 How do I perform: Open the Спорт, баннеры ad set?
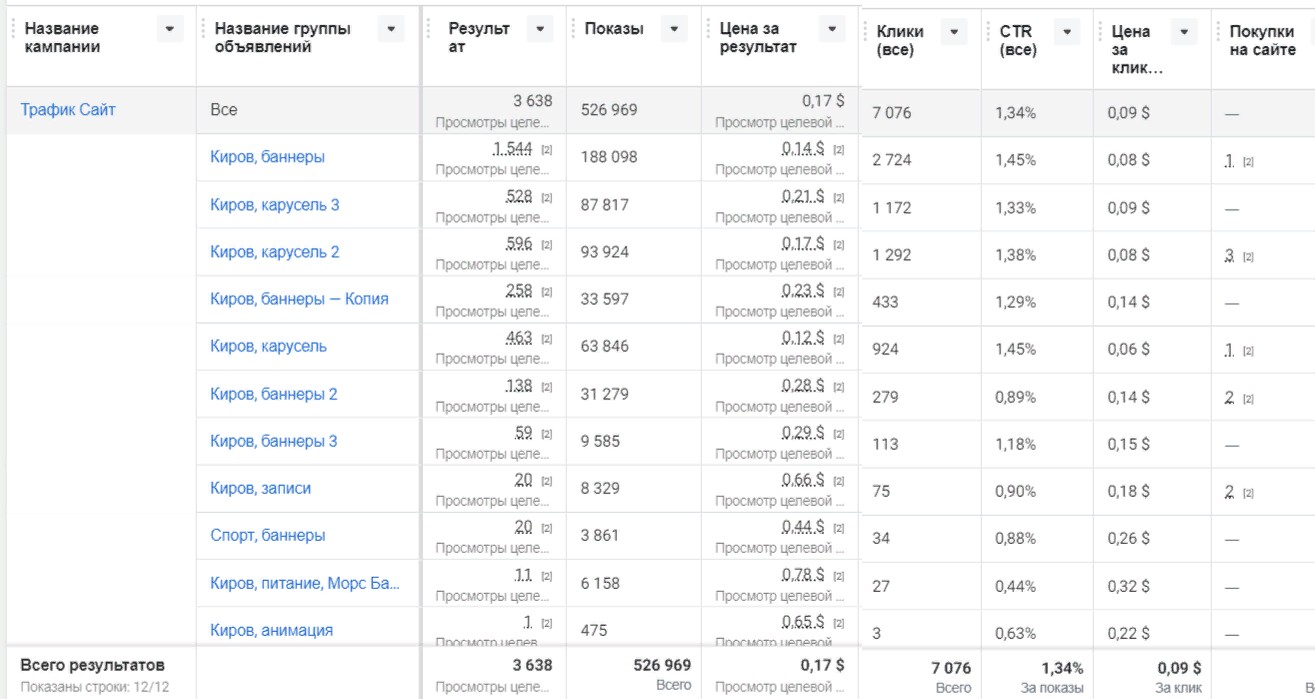[267, 536]
